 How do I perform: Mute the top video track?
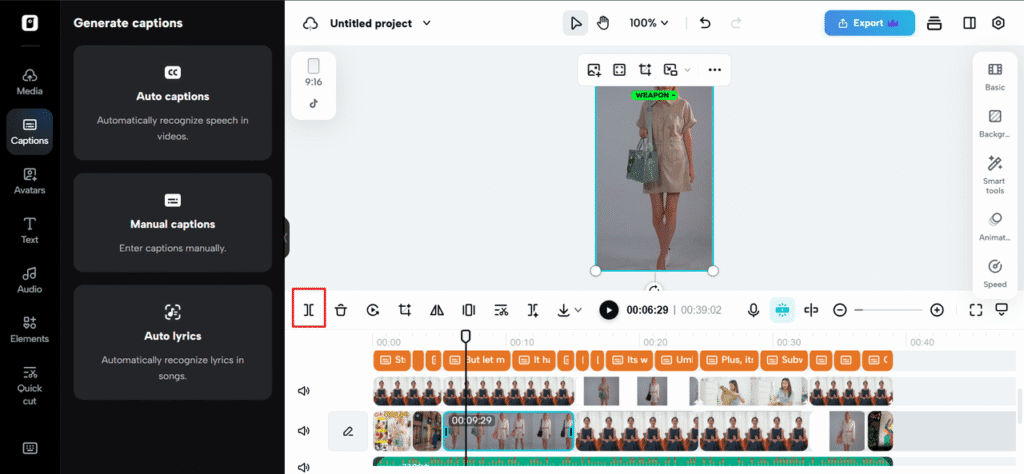pos(304,391)
